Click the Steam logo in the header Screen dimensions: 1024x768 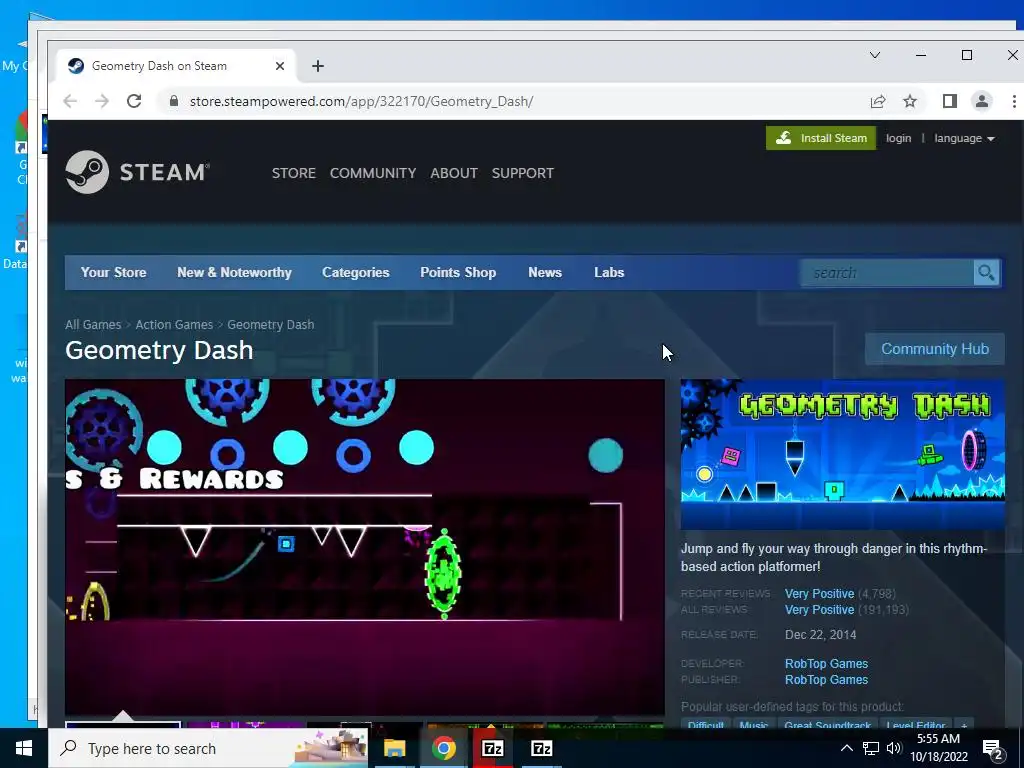(137, 172)
